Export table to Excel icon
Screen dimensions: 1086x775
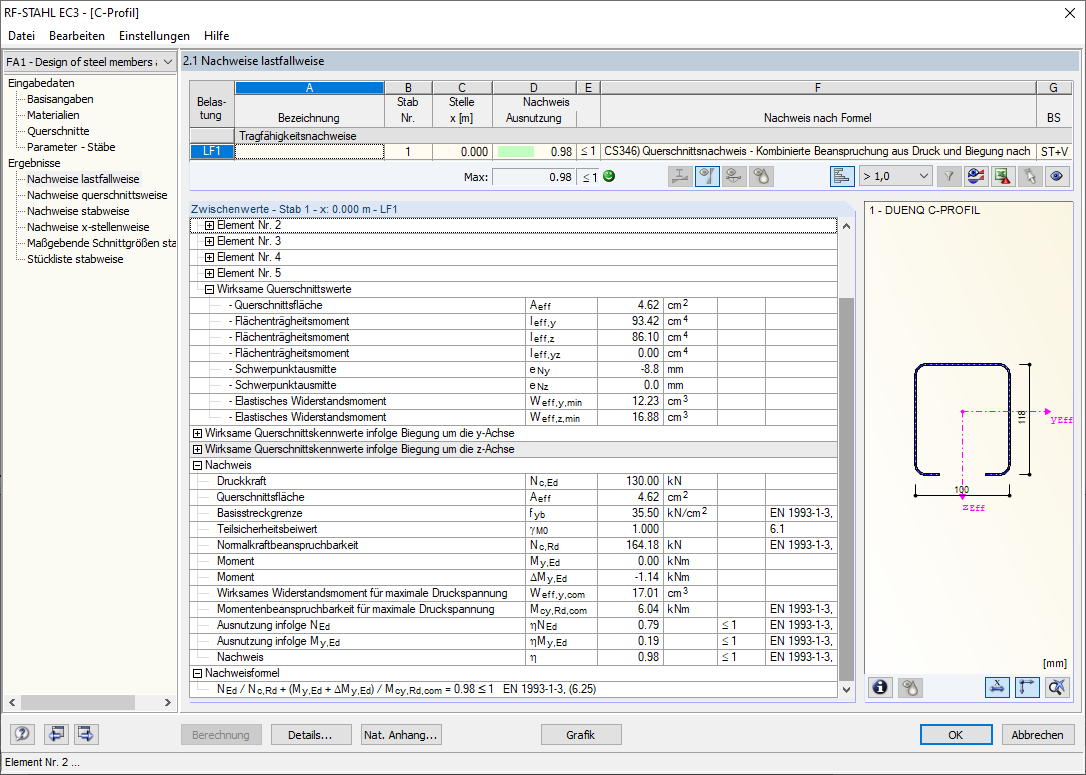click(x=1003, y=177)
